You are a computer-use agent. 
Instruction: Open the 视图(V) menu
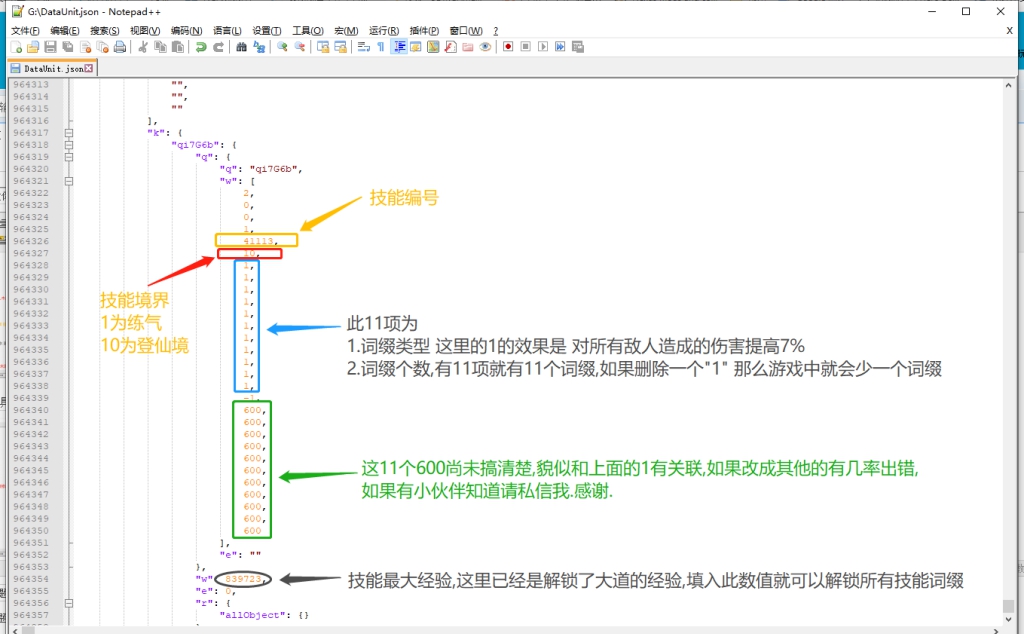tap(145, 31)
